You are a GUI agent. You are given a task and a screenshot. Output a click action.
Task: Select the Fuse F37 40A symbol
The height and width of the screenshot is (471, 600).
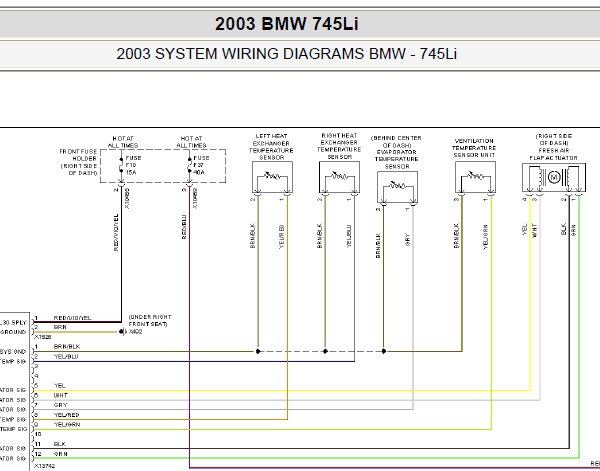pyautogui.click(x=189, y=165)
